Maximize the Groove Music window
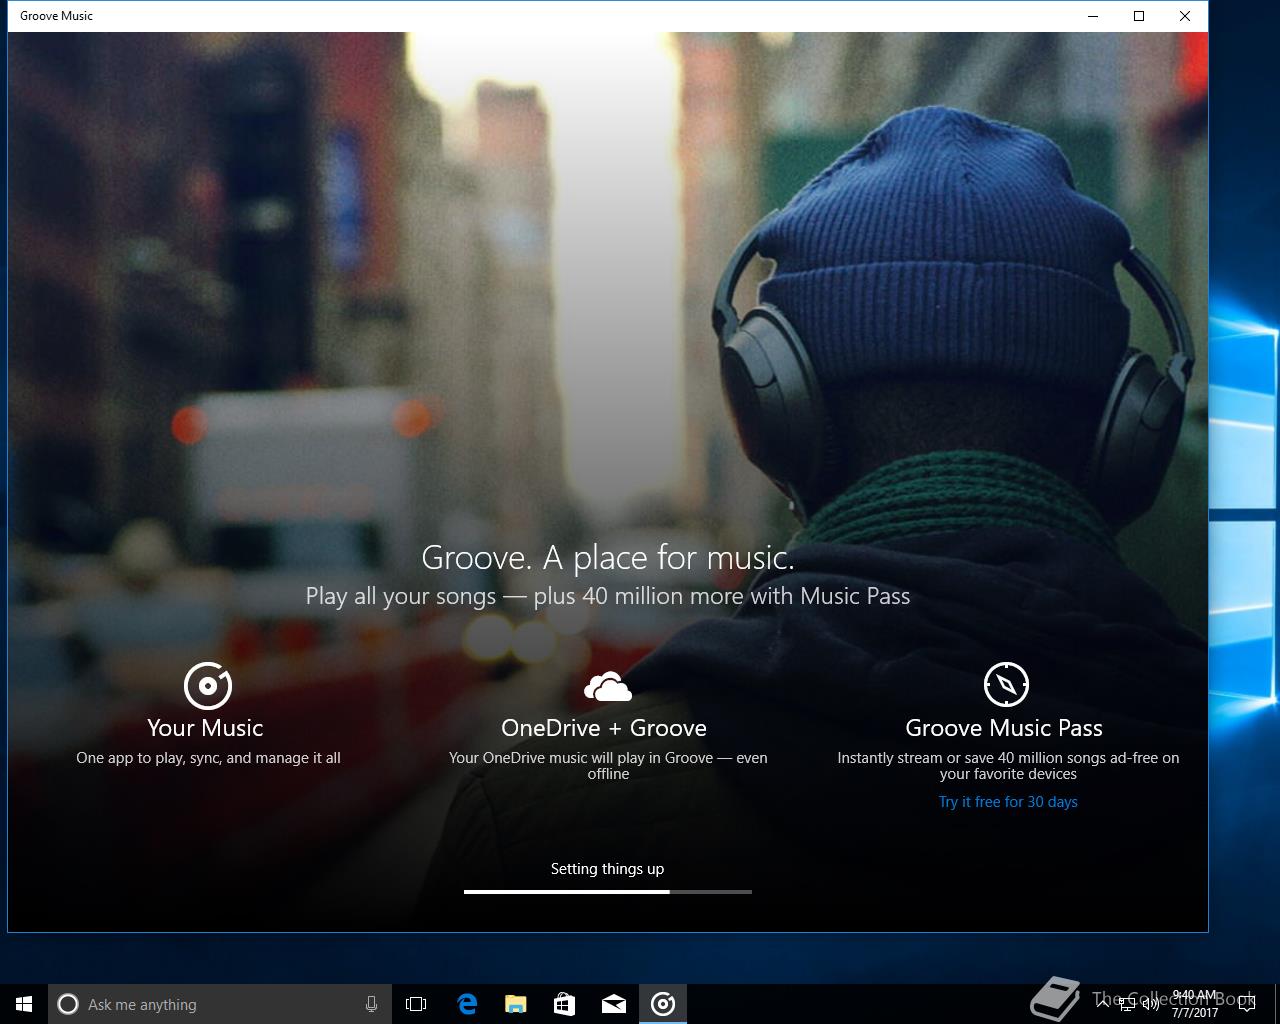This screenshot has height=1024, width=1280. coord(1139,16)
